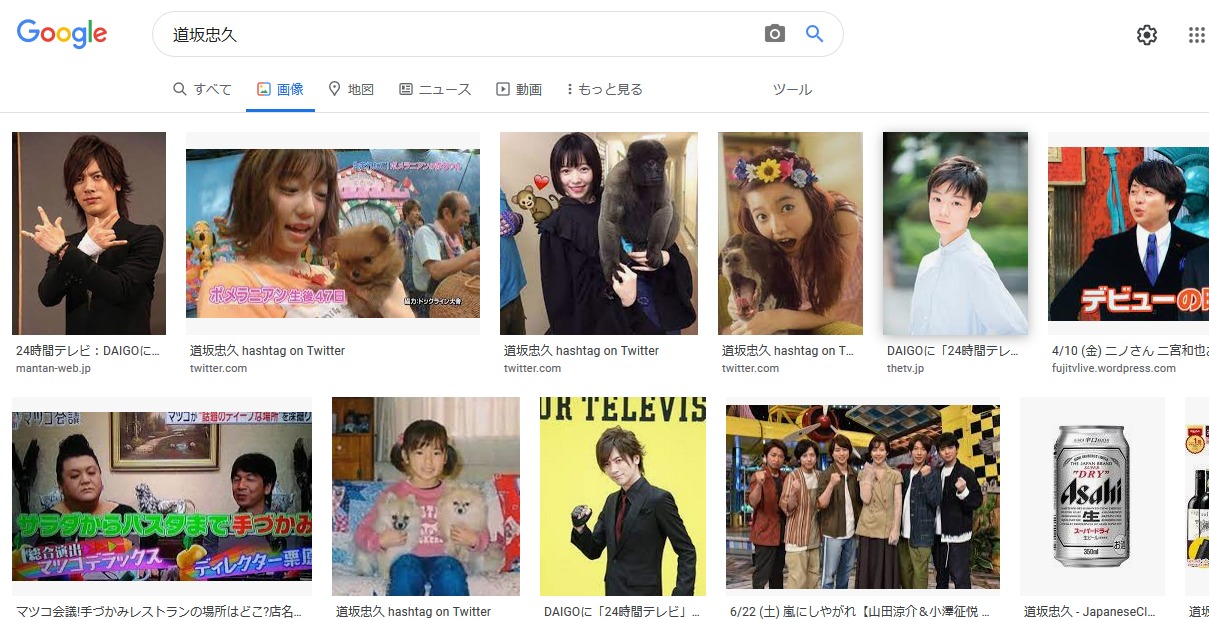Open the 道坂忠久 - JapaneseCl... result caption

1090,611
